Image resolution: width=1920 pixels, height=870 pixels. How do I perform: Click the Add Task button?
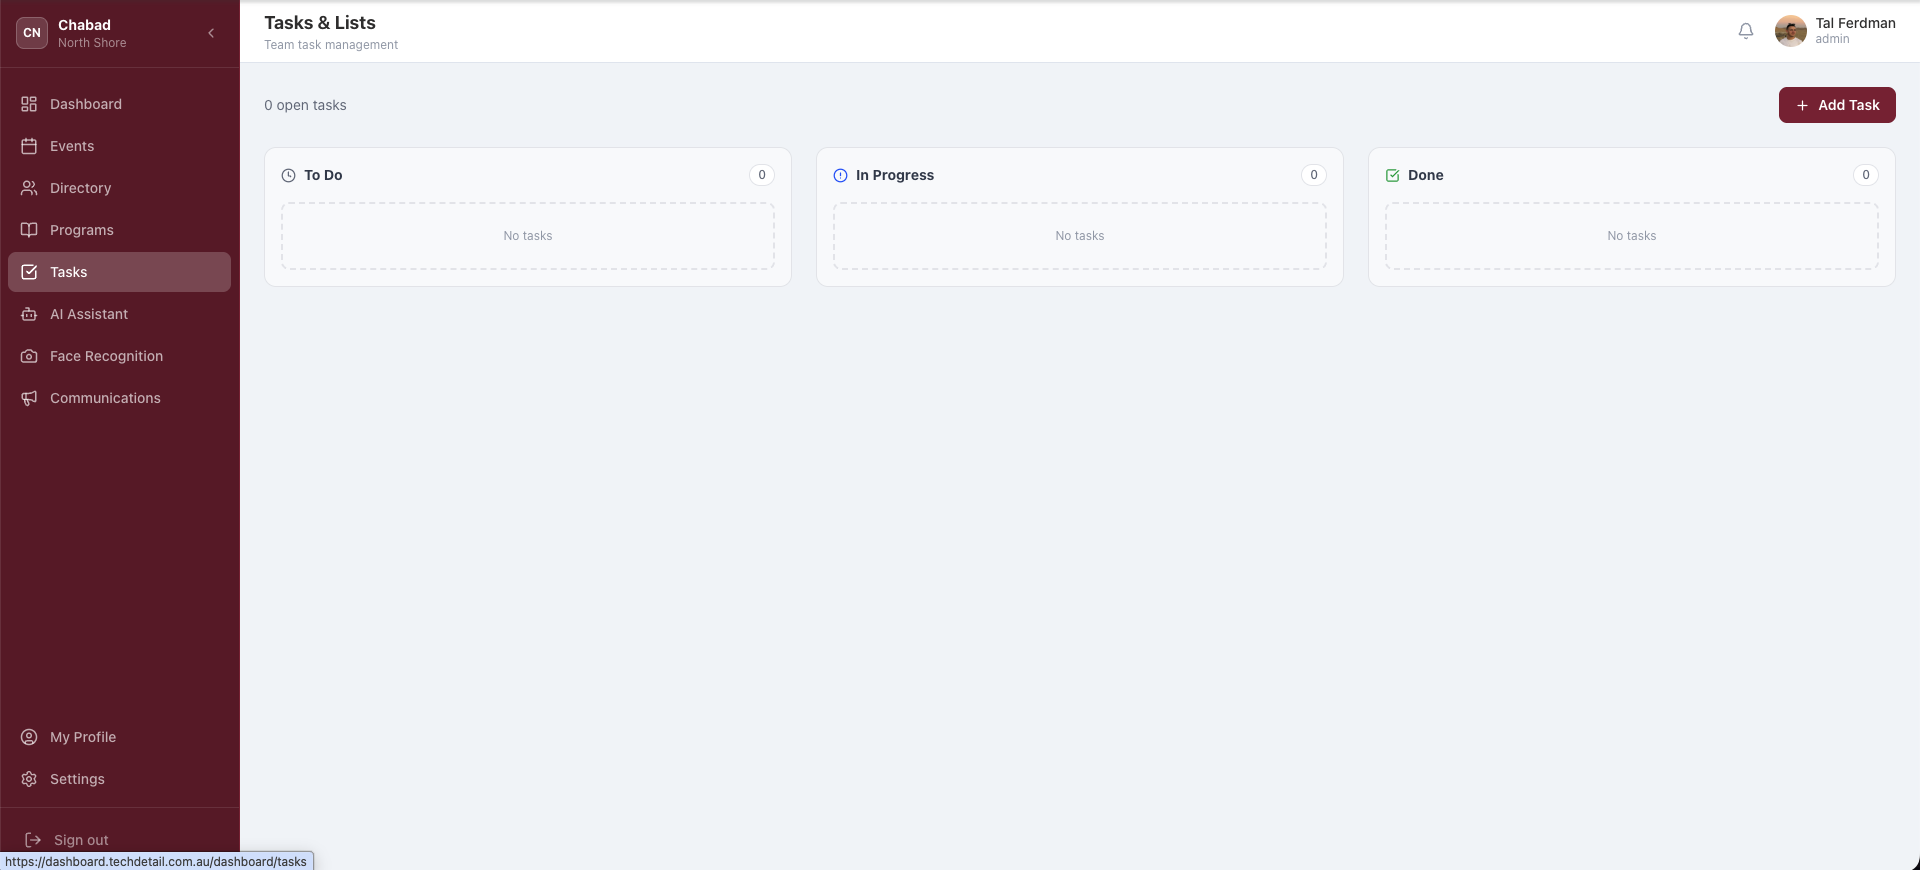point(1837,105)
